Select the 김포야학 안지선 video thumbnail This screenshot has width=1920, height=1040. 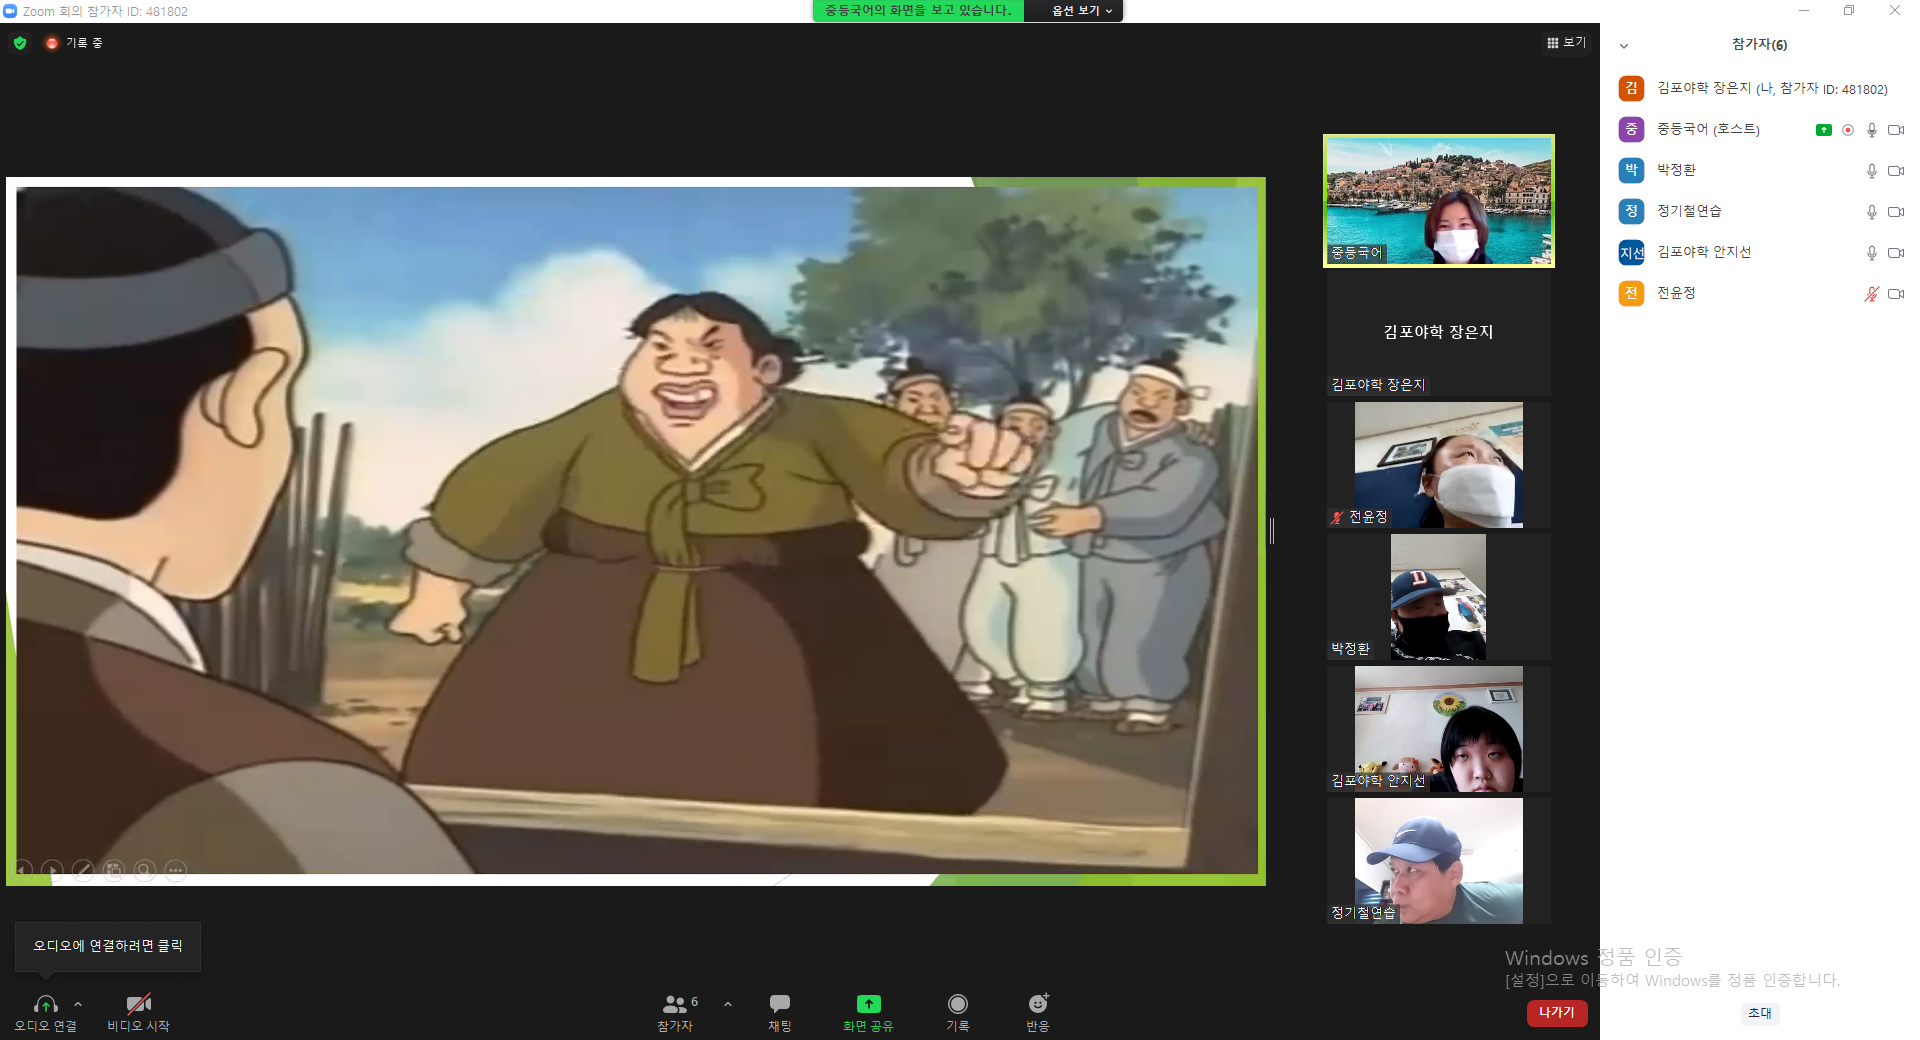click(1439, 729)
